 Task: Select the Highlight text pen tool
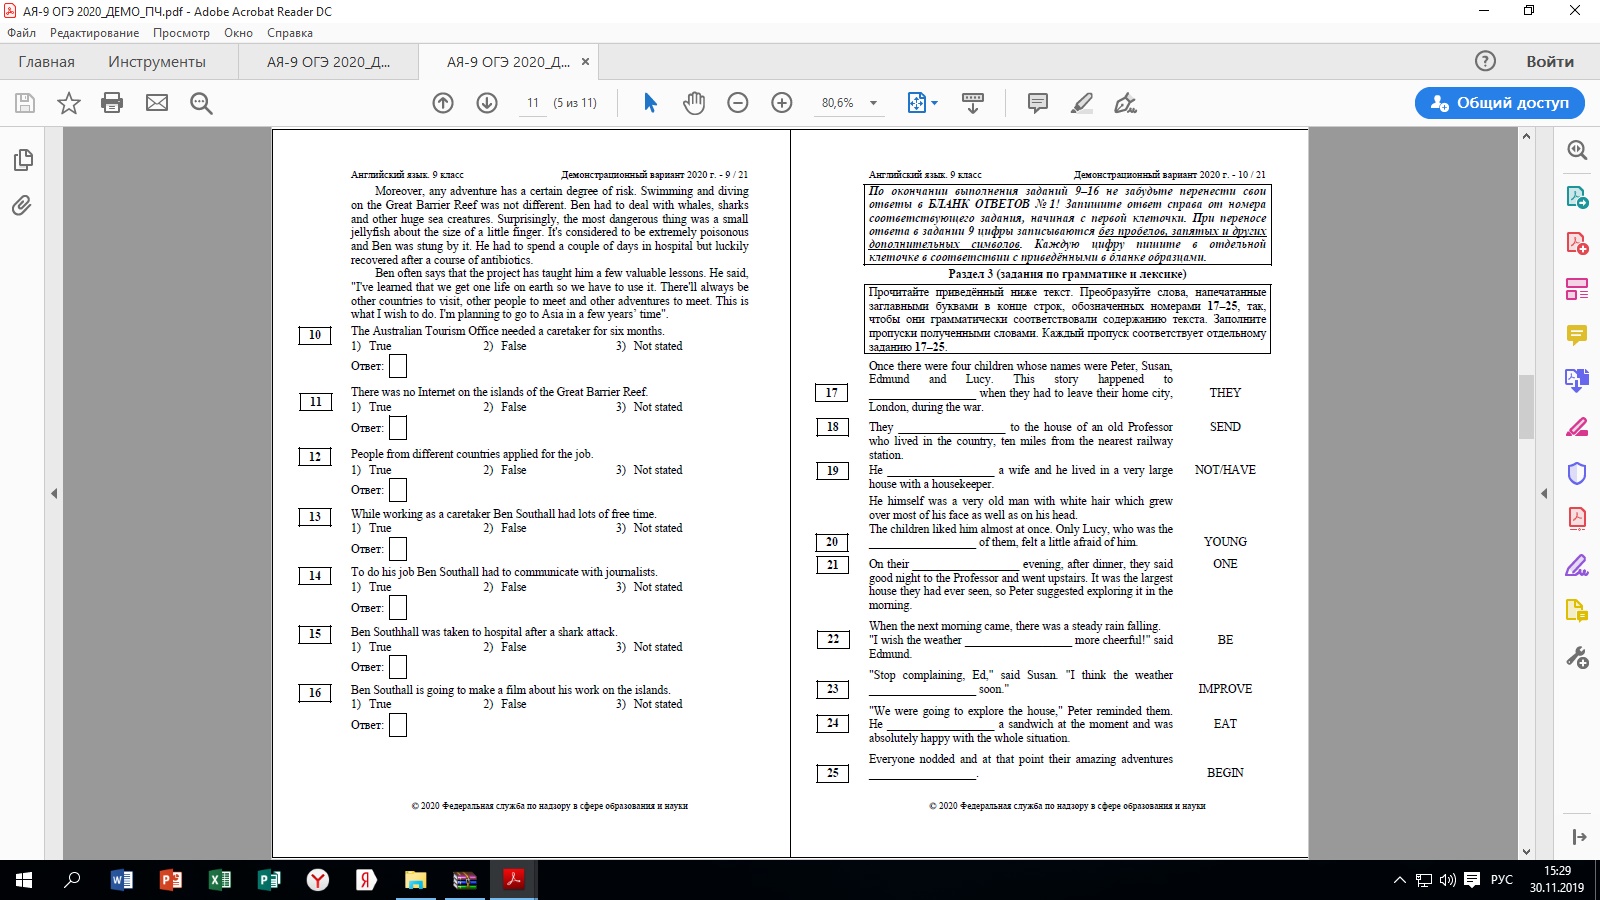[1081, 103]
